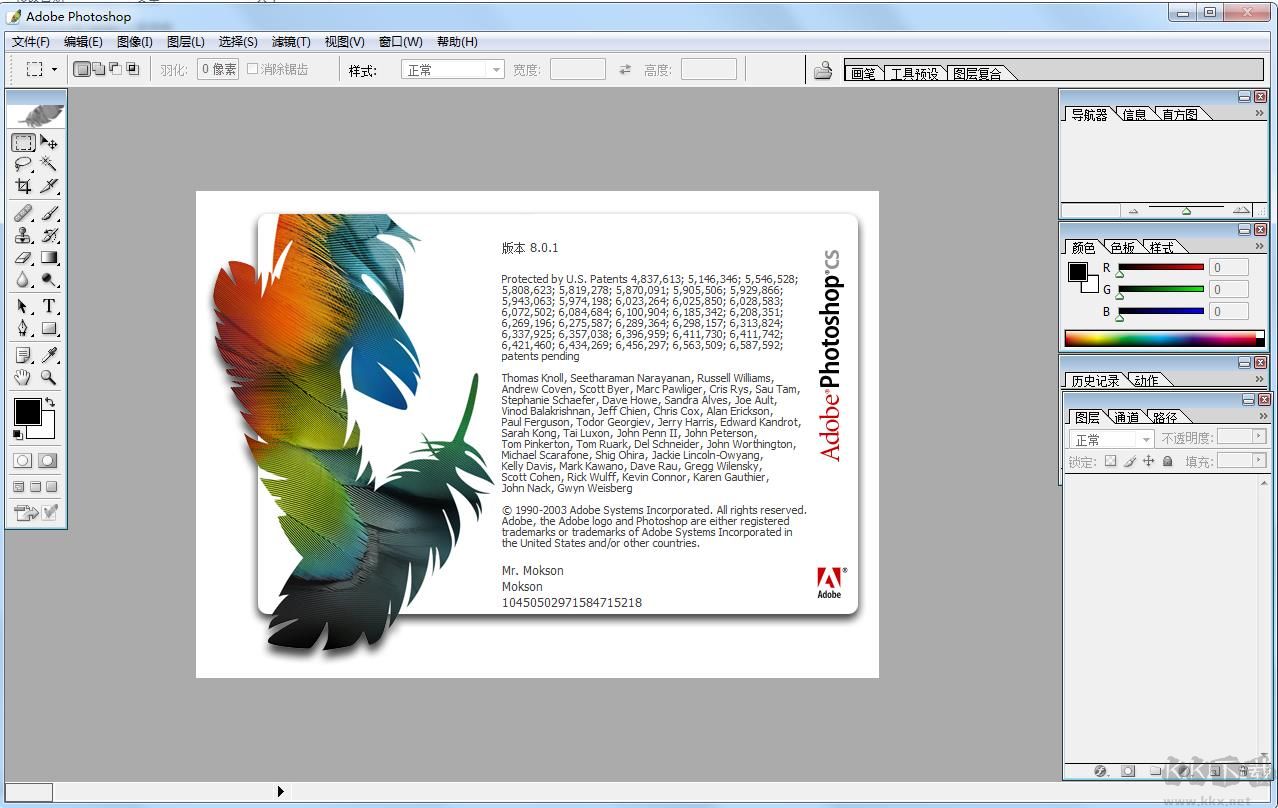Open the tool preset picker arrow
The image size is (1278, 808).
pos(54,69)
